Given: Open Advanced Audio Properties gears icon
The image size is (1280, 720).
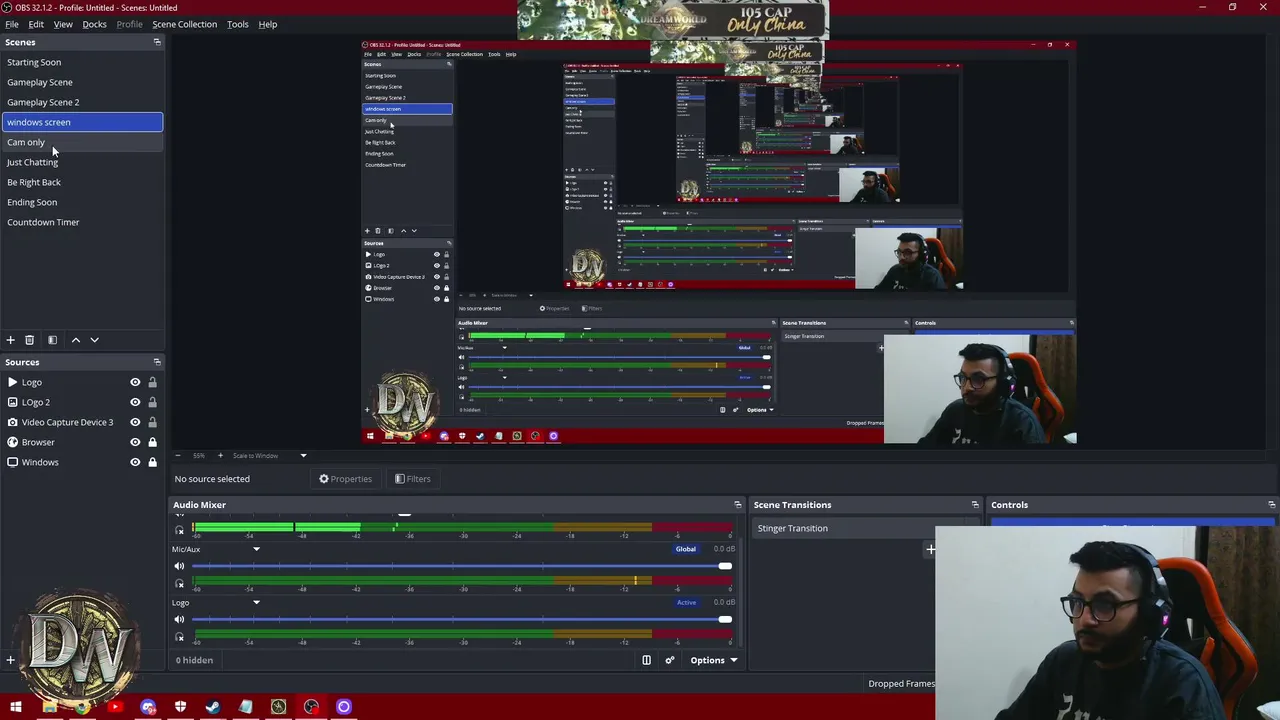Looking at the screenshot, I should tap(670, 660).
